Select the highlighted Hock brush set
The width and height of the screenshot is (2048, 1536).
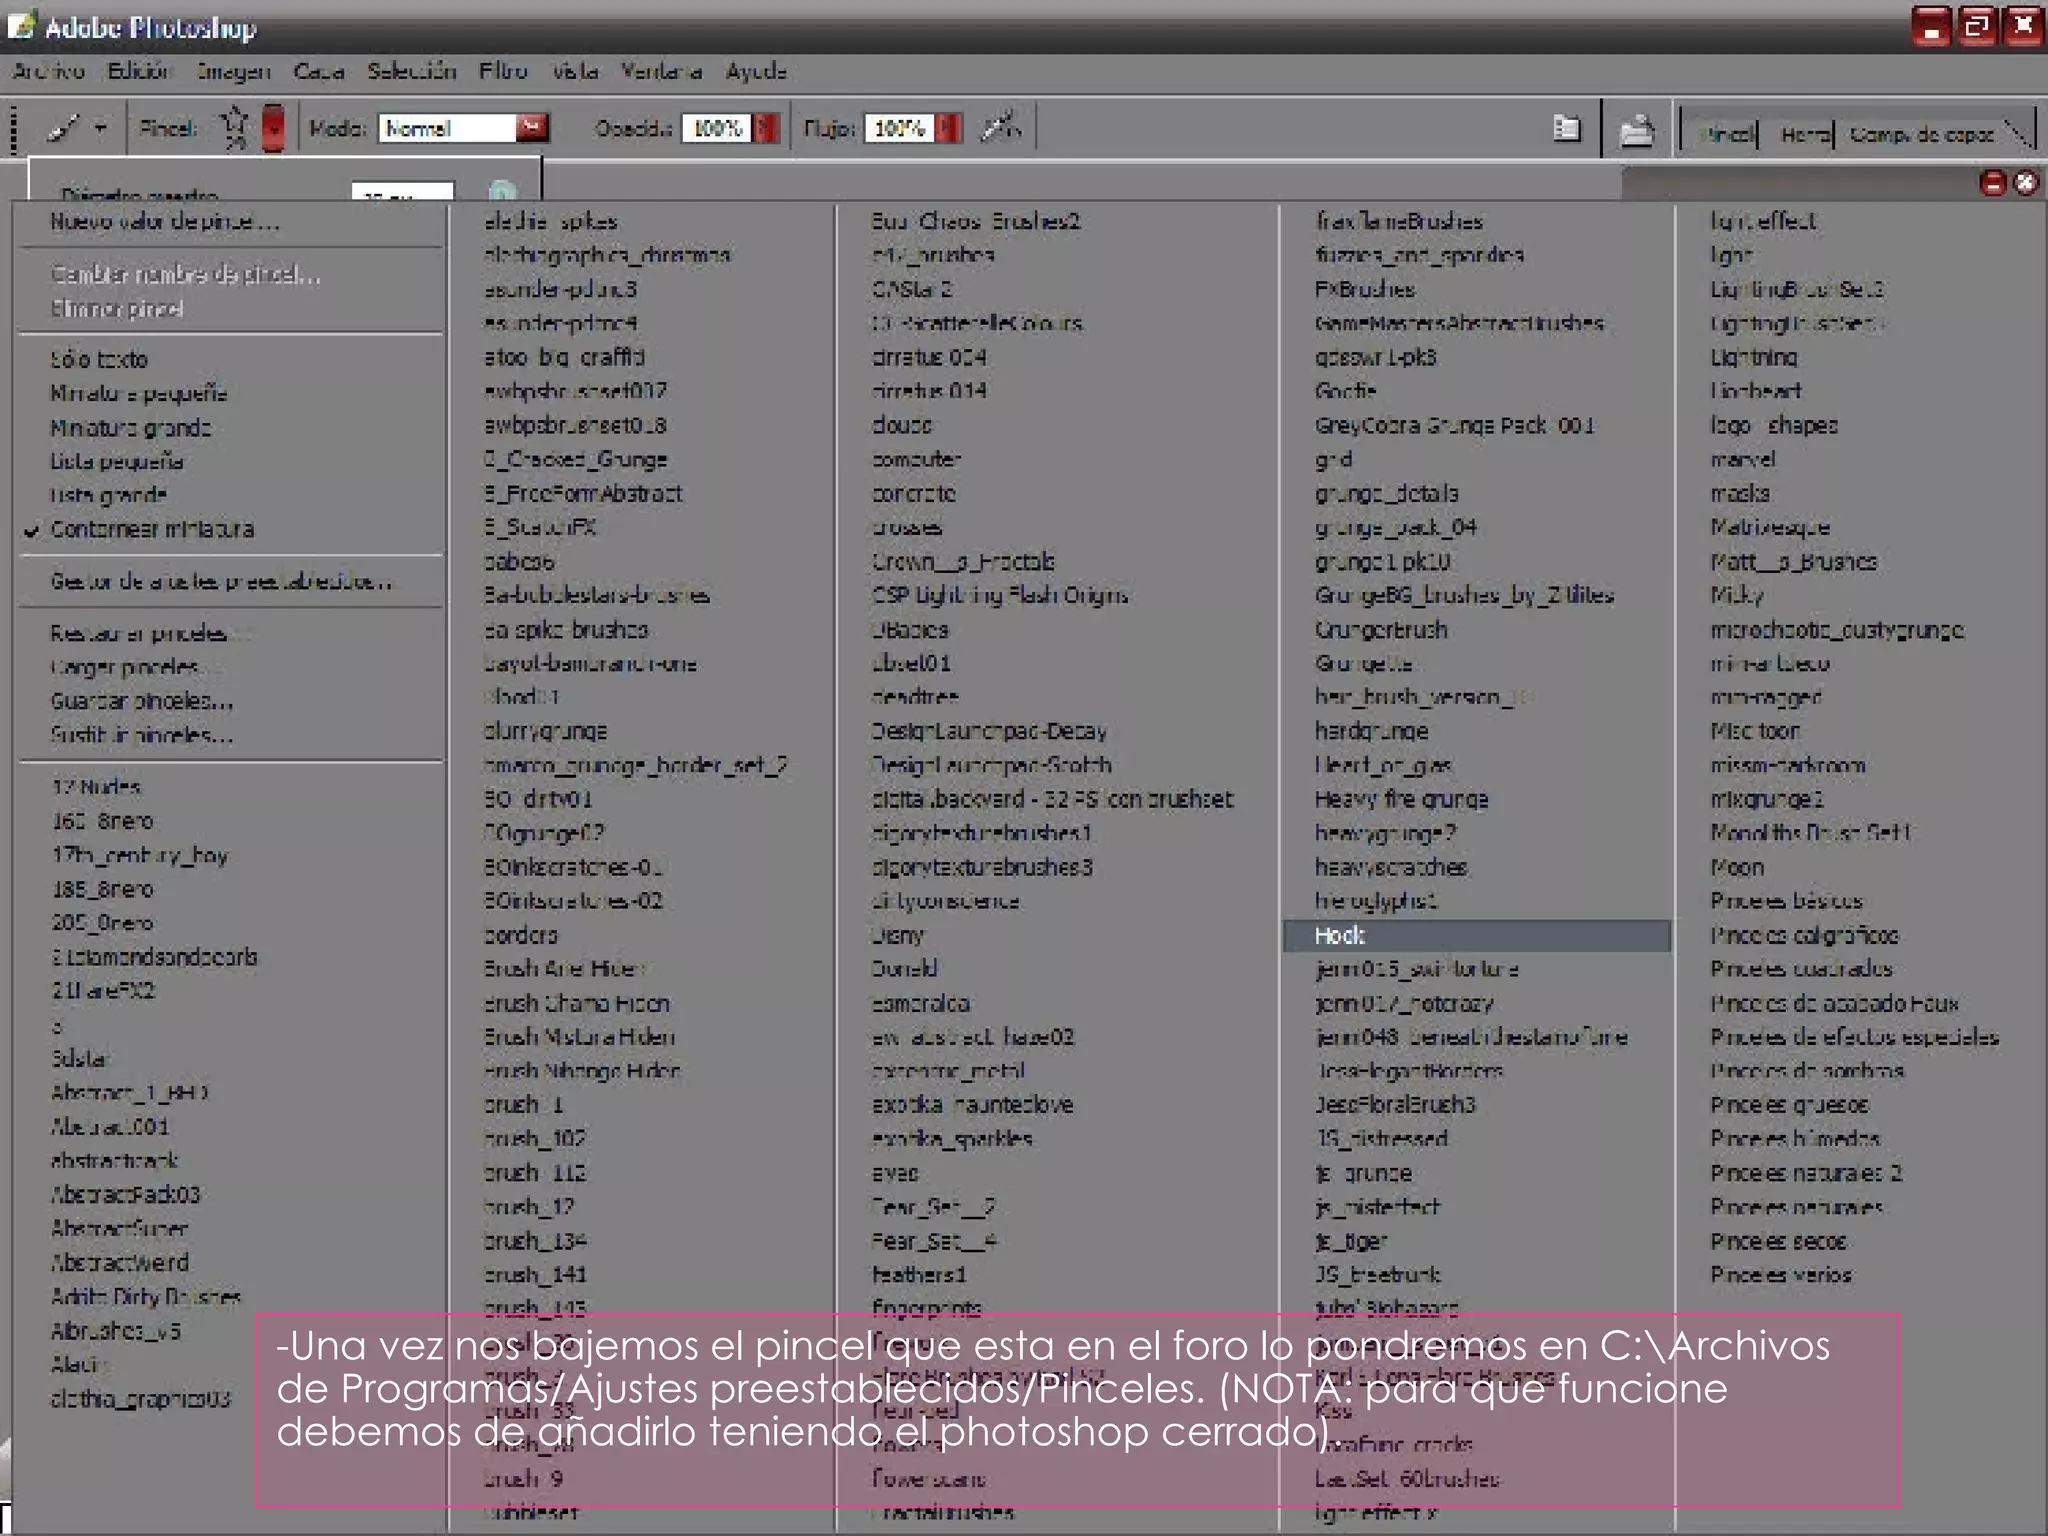(x=1340, y=935)
